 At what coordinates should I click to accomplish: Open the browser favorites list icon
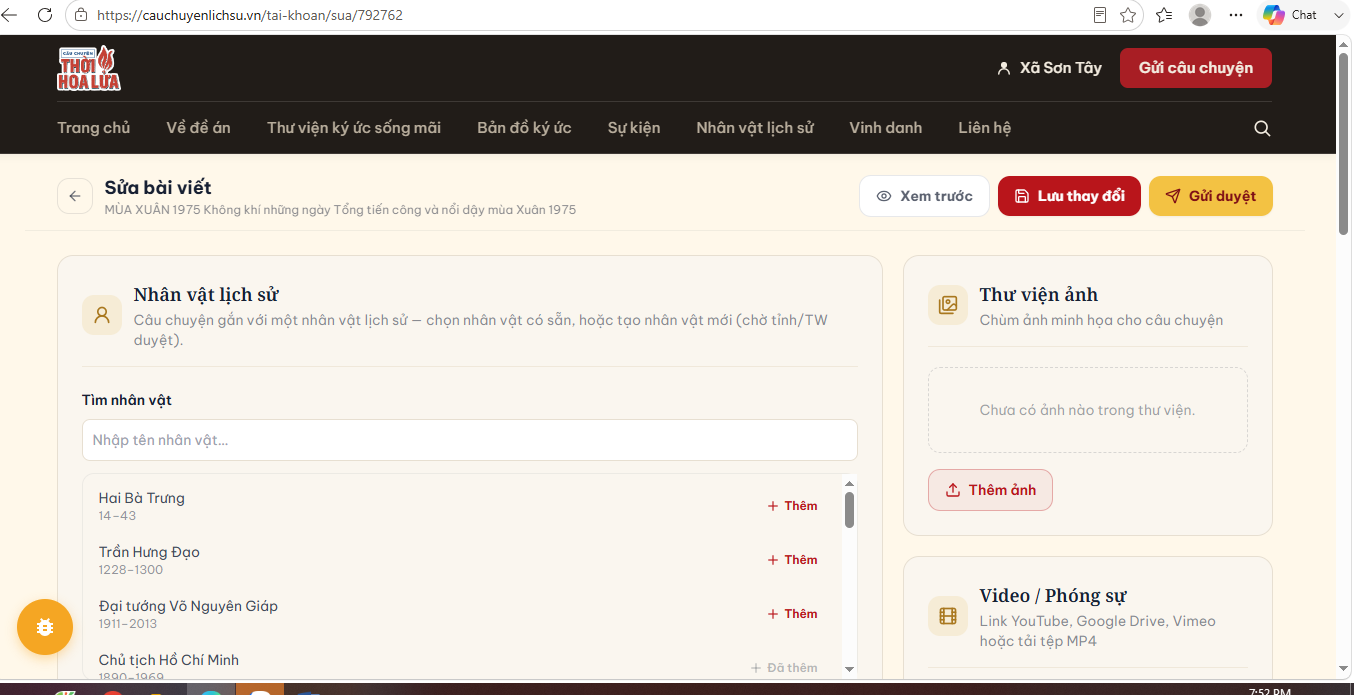click(x=1164, y=15)
